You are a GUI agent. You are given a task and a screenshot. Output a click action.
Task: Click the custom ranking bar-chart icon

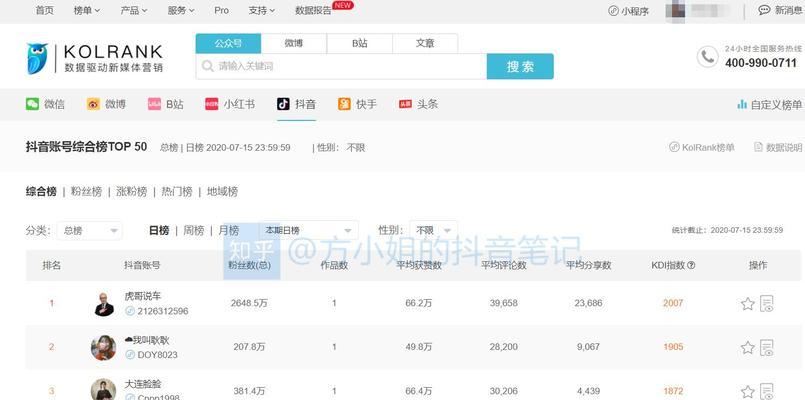742,105
